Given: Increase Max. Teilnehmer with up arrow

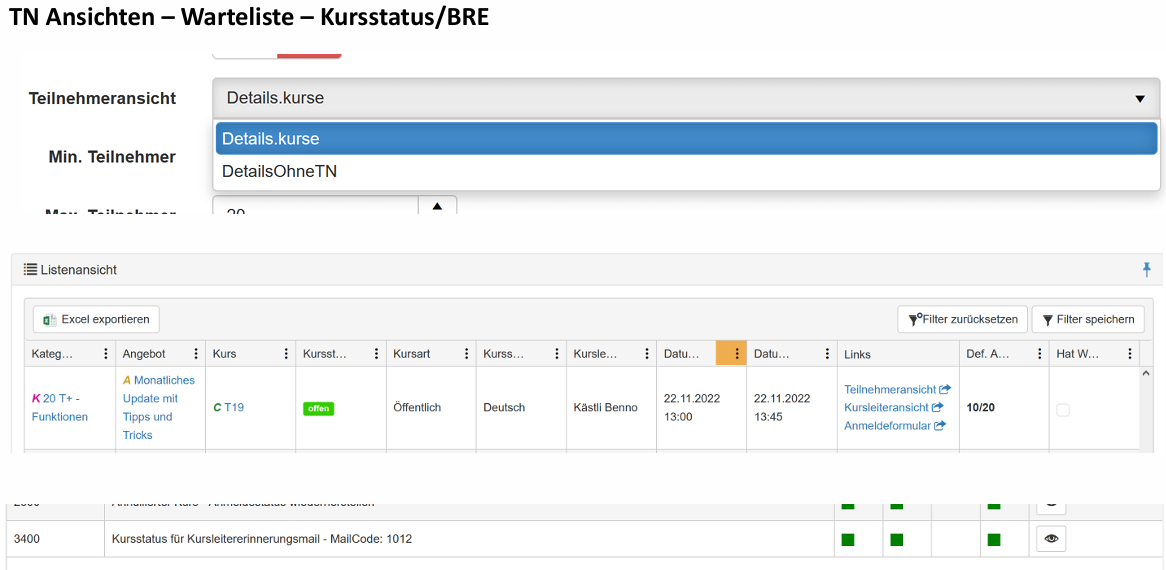Looking at the screenshot, I should [437, 206].
